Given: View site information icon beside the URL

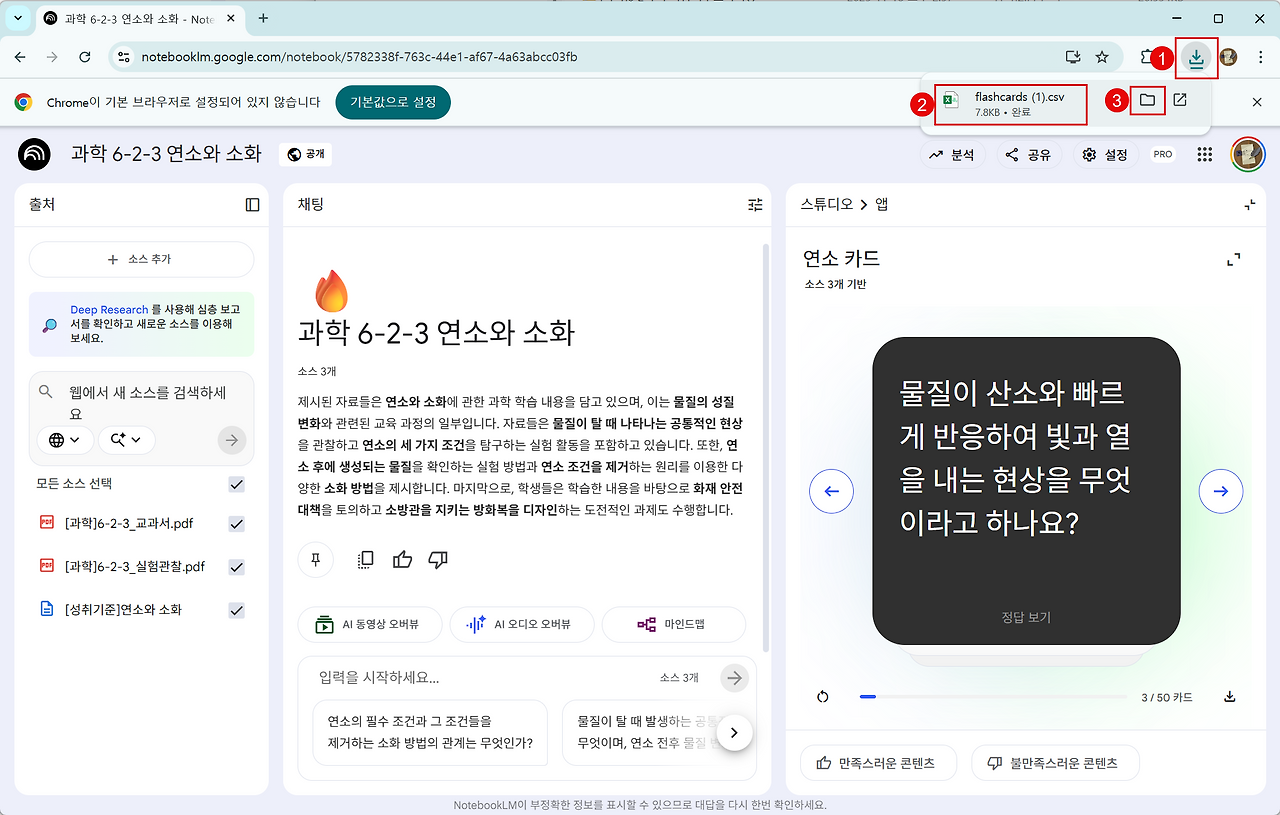Looking at the screenshot, I should 123,57.
